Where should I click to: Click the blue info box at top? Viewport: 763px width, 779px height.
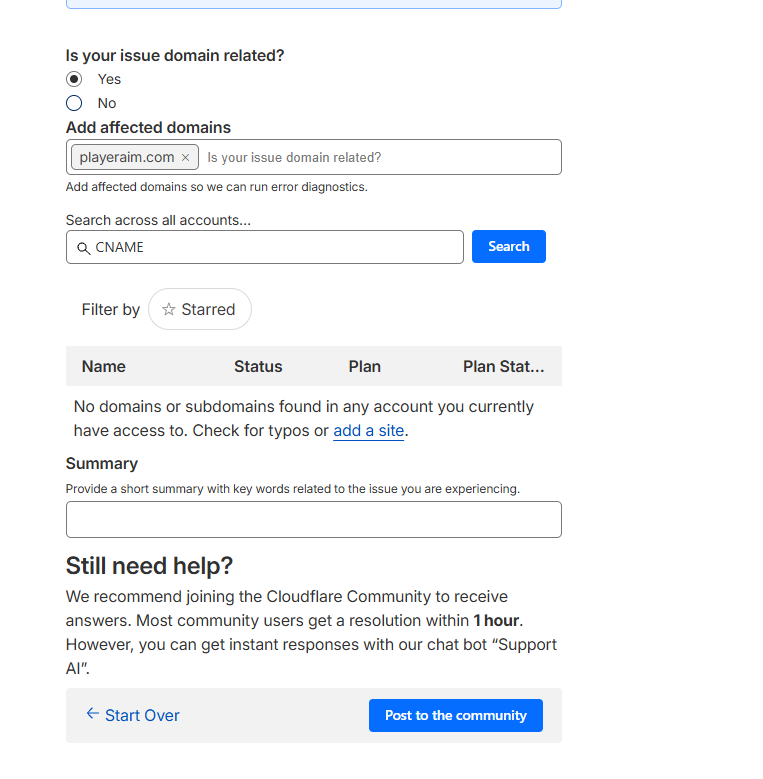tap(313, 4)
